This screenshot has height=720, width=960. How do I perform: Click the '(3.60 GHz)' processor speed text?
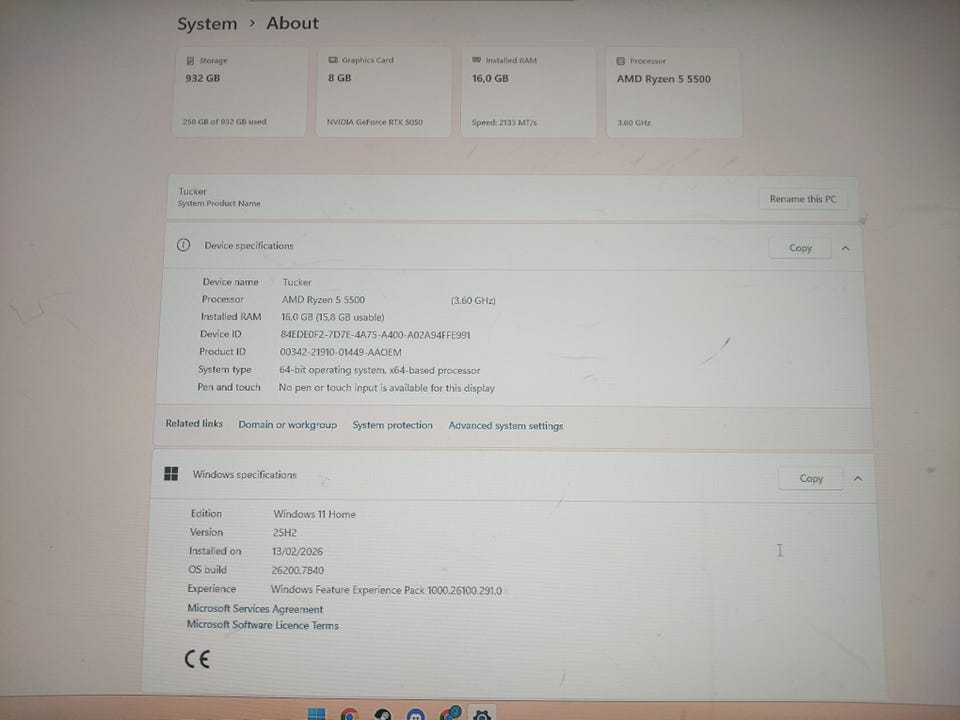coord(473,301)
